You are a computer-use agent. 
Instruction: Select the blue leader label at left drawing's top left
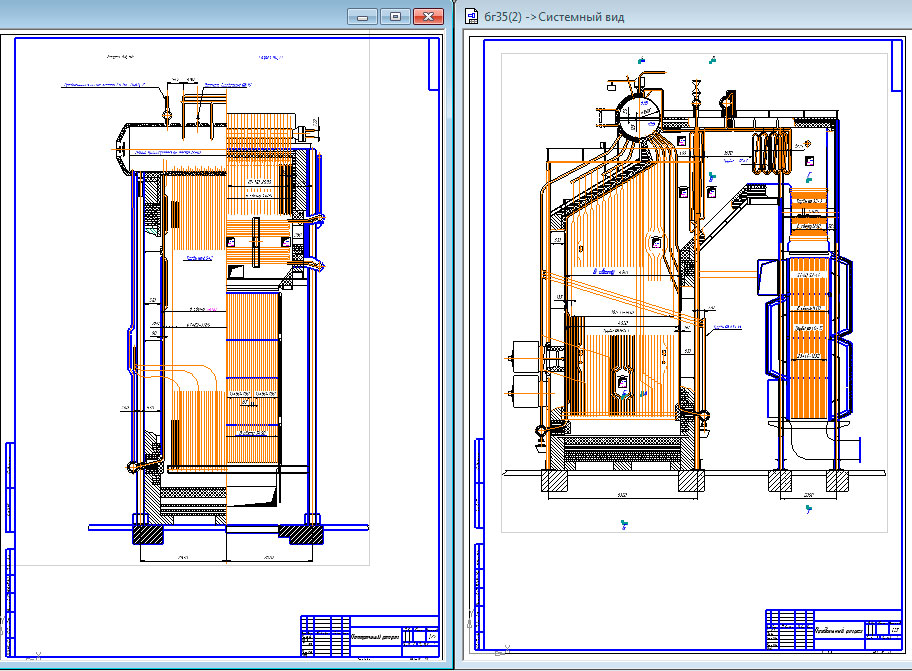pyautogui.click(x=103, y=85)
